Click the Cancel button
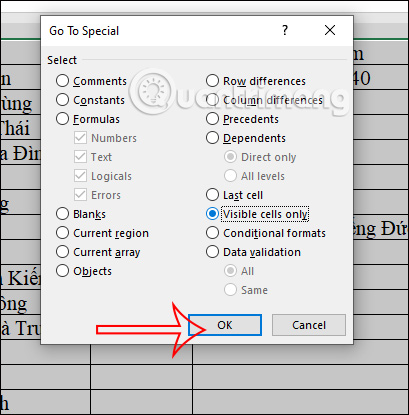 point(309,325)
